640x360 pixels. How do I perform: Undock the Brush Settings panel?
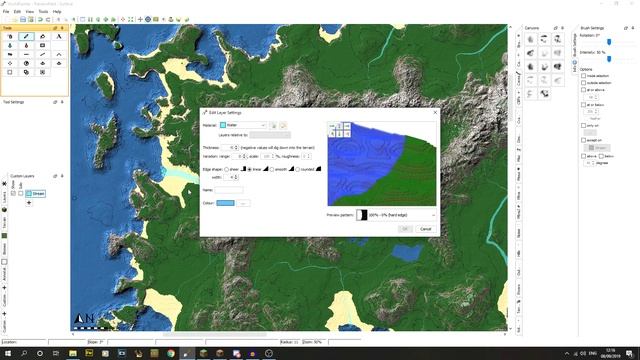coord(626,28)
